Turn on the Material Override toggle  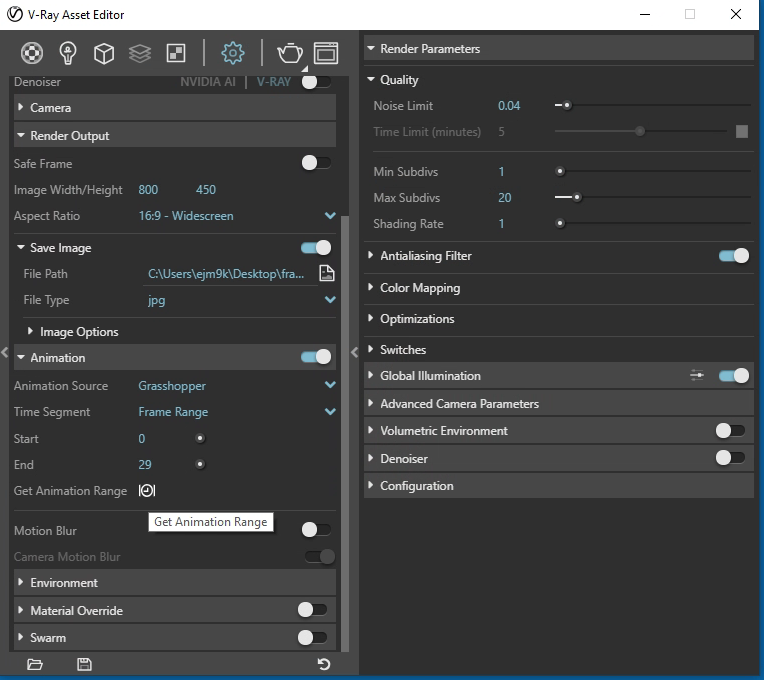[313, 609]
